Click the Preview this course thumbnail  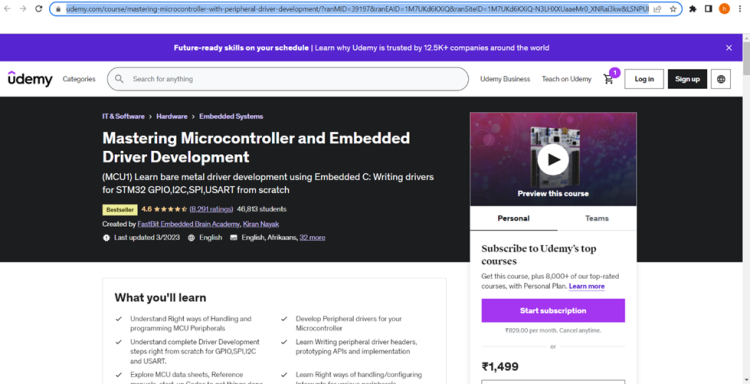[553, 159]
